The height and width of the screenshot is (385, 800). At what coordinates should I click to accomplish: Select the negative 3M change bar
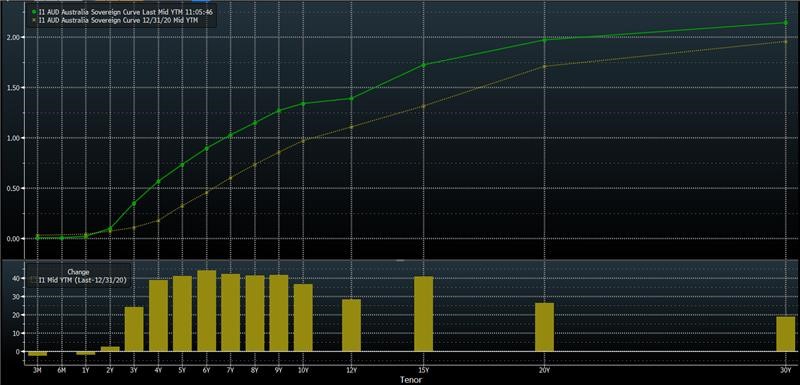point(37,353)
